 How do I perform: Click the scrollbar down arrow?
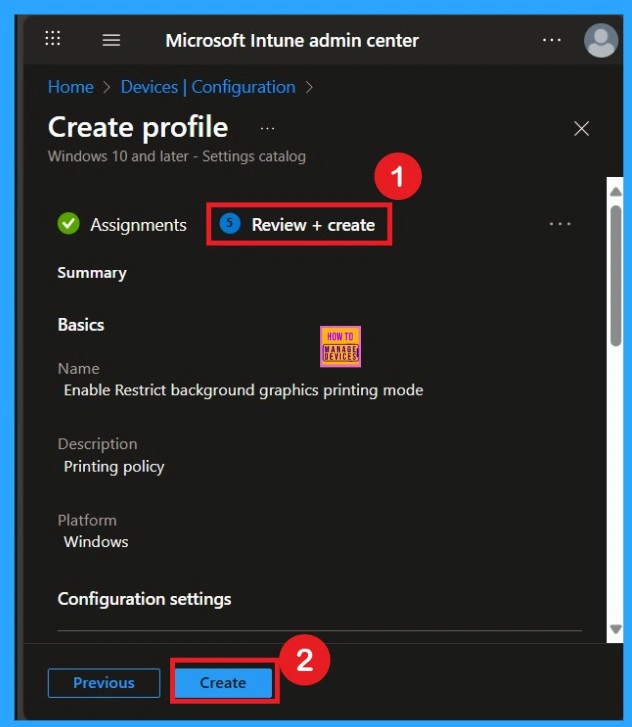pos(615,629)
